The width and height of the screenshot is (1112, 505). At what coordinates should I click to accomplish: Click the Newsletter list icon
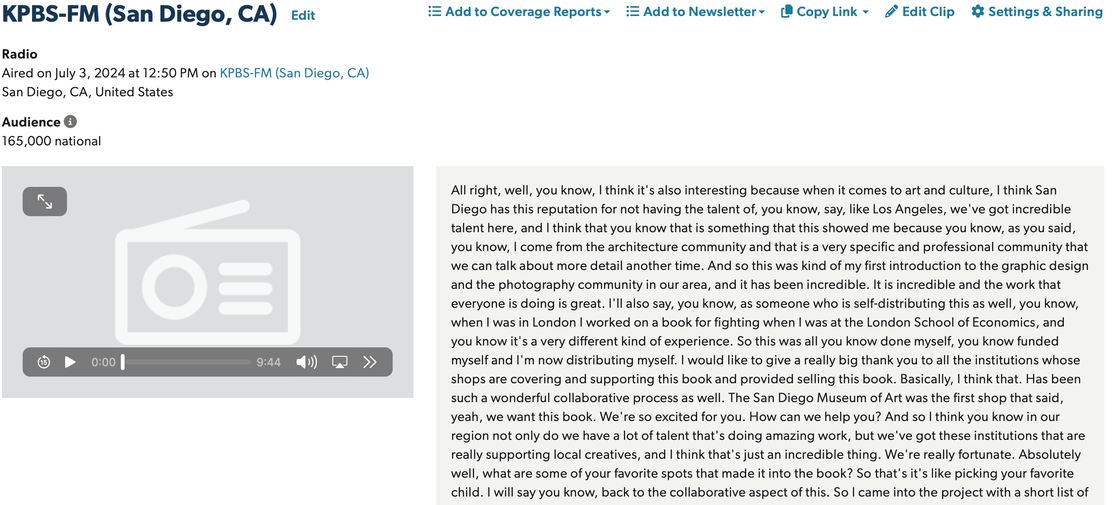(633, 12)
